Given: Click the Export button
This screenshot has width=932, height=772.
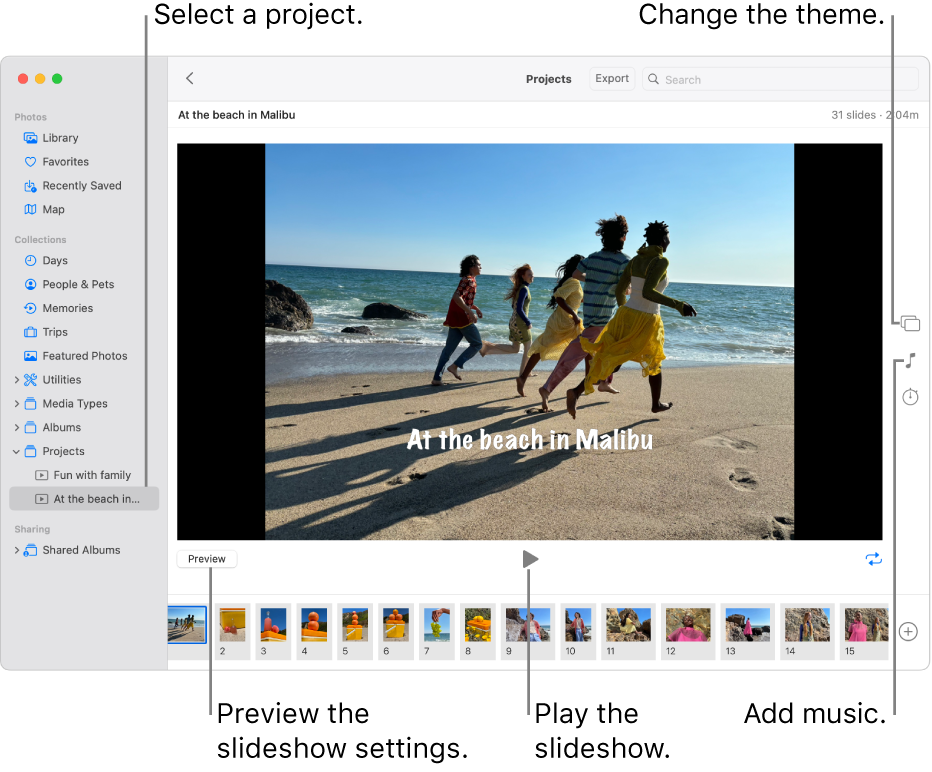Looking at the screenshot, I should click(x=612, y=78).
